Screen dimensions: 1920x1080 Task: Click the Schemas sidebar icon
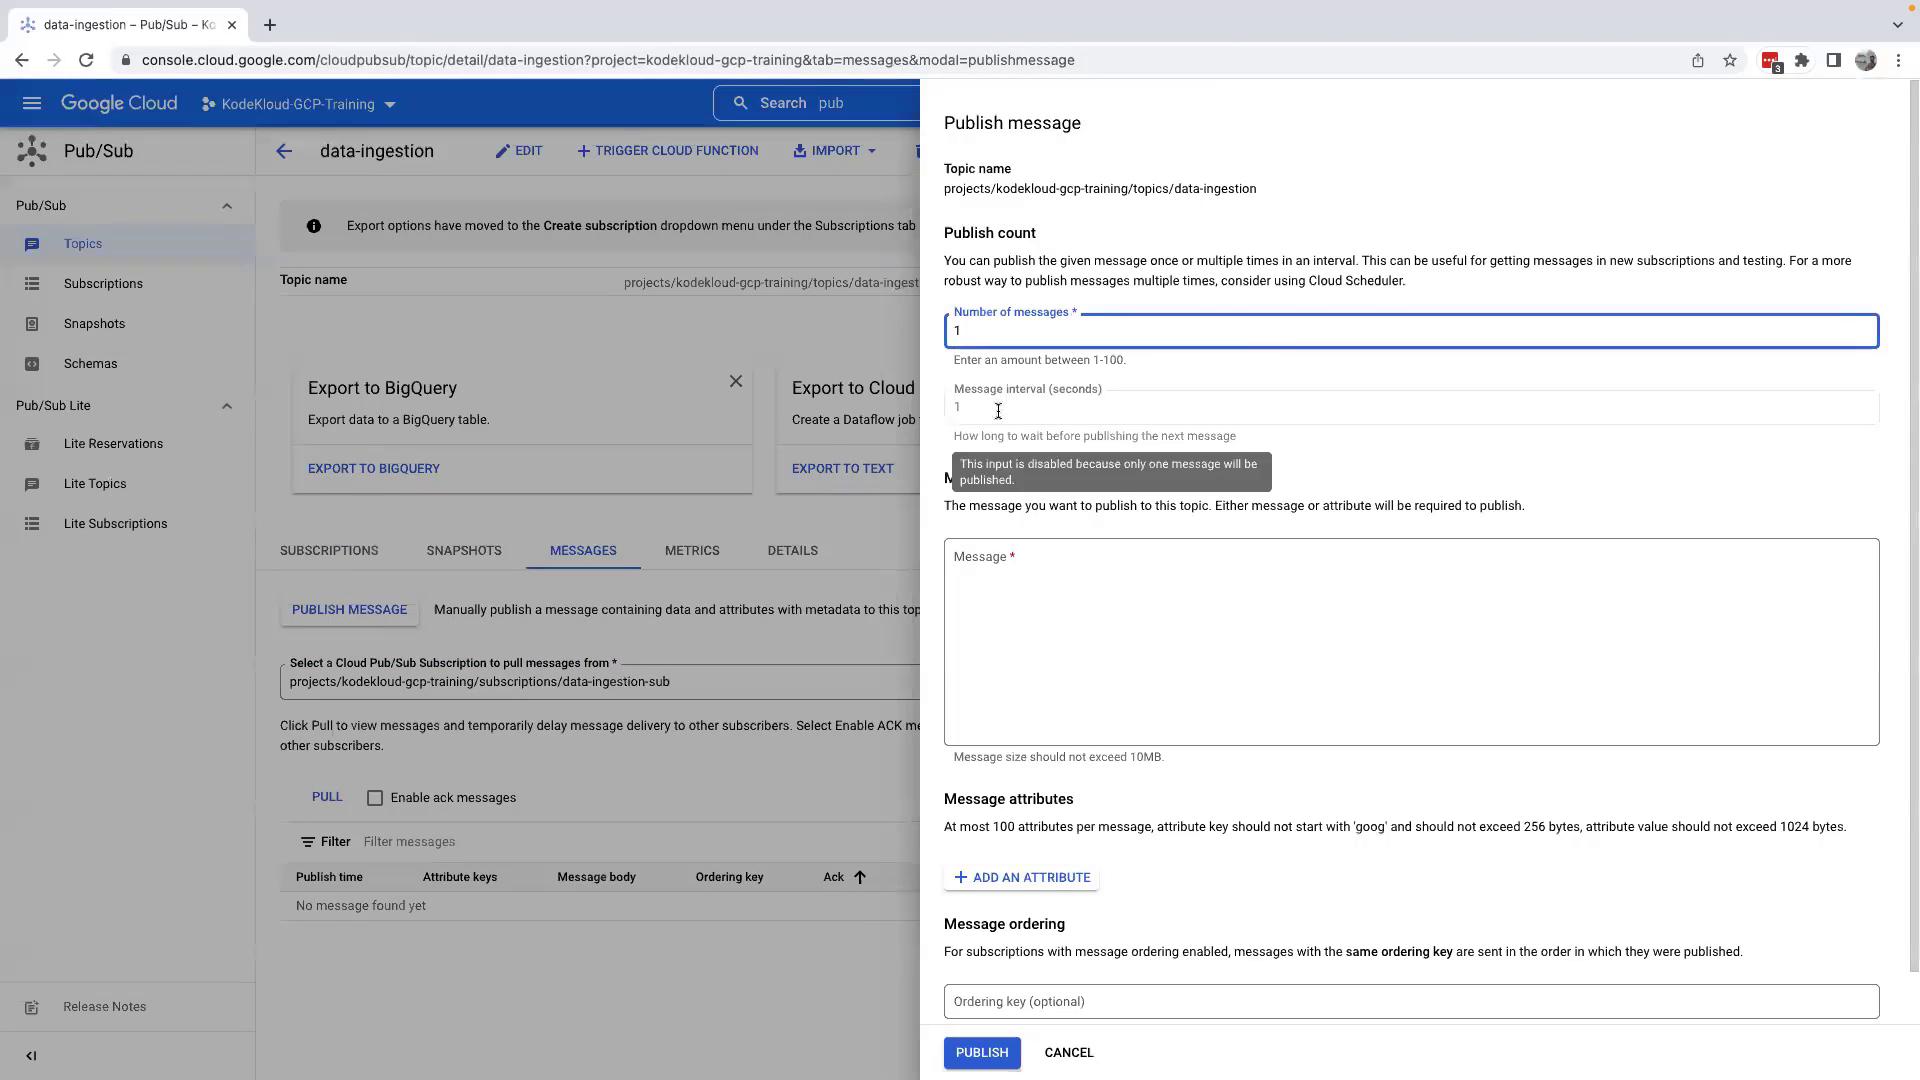[x=32, y=364]
